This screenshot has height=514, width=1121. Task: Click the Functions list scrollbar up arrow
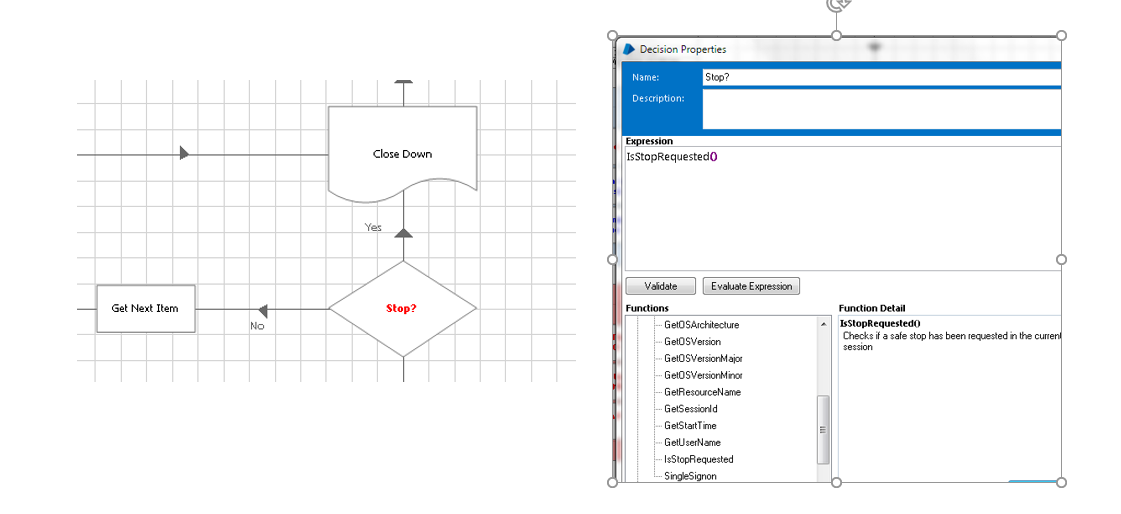[x=824, y=325]
